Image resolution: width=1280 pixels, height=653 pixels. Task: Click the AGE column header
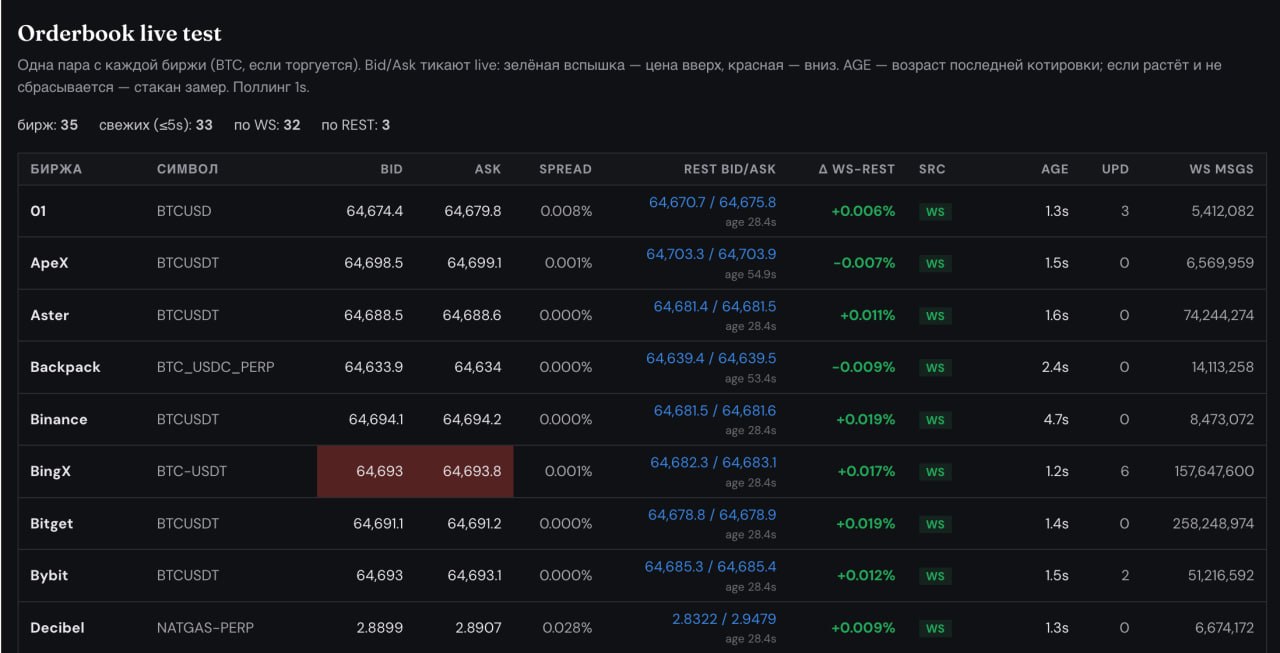1055,169
